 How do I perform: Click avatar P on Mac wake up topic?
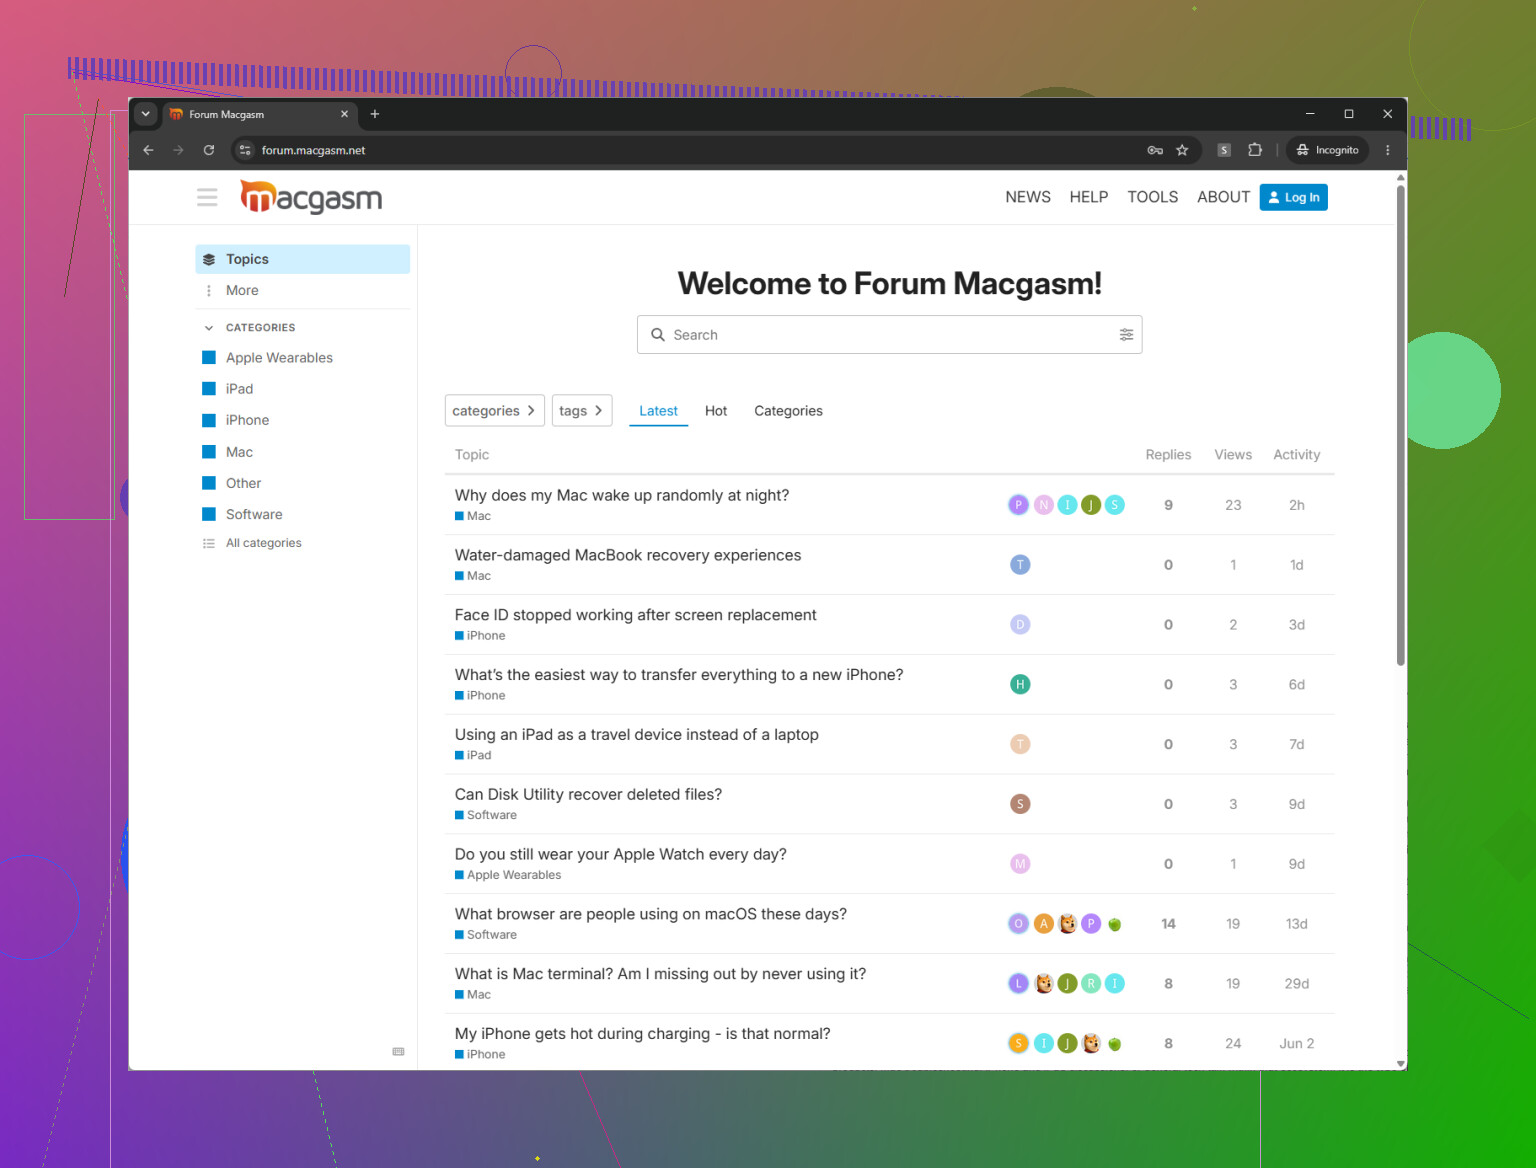pos(1018,505)
